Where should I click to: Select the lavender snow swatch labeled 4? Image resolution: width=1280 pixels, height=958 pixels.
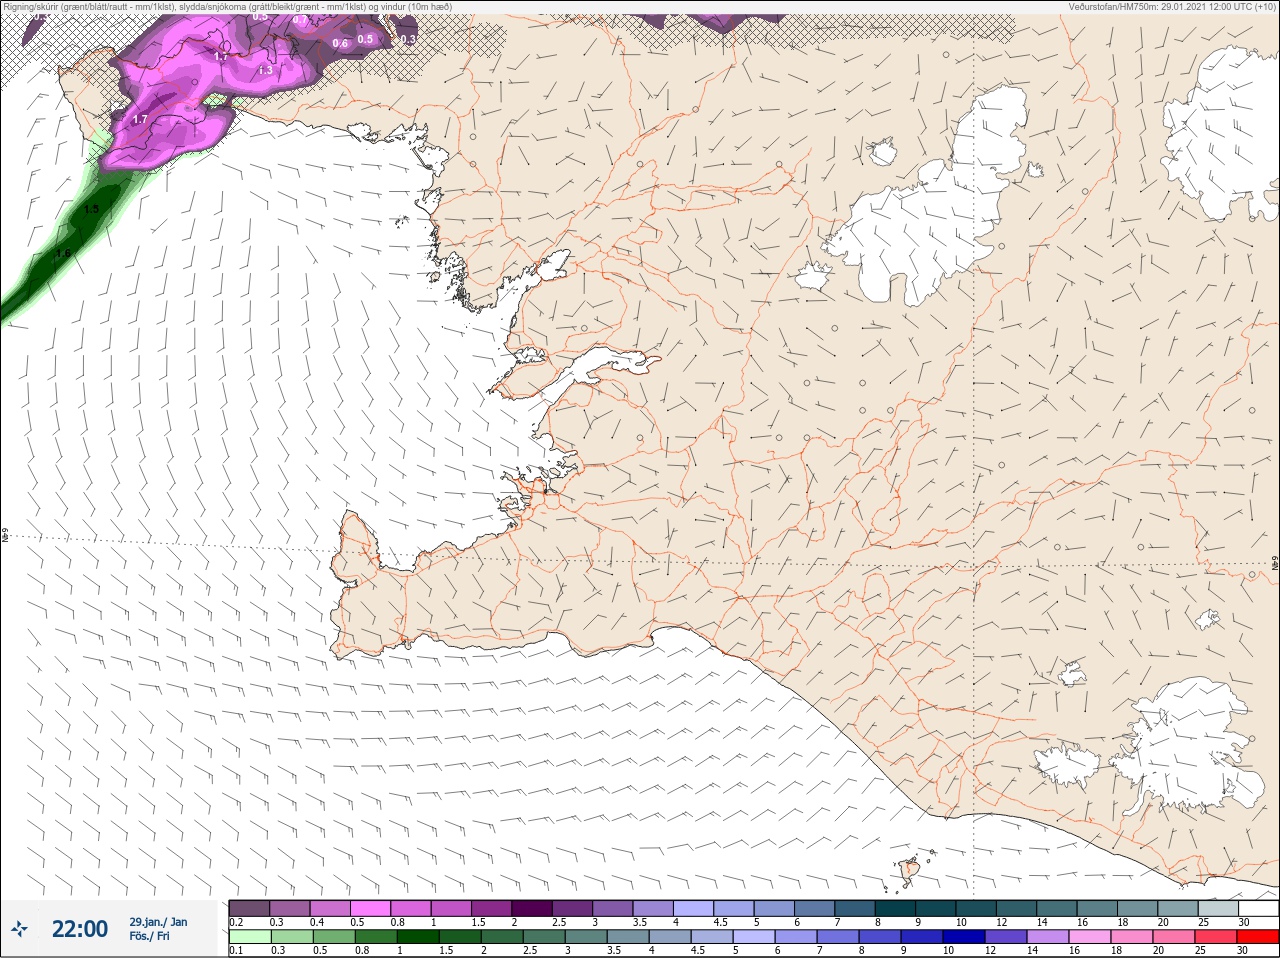[x=695, y=907]
